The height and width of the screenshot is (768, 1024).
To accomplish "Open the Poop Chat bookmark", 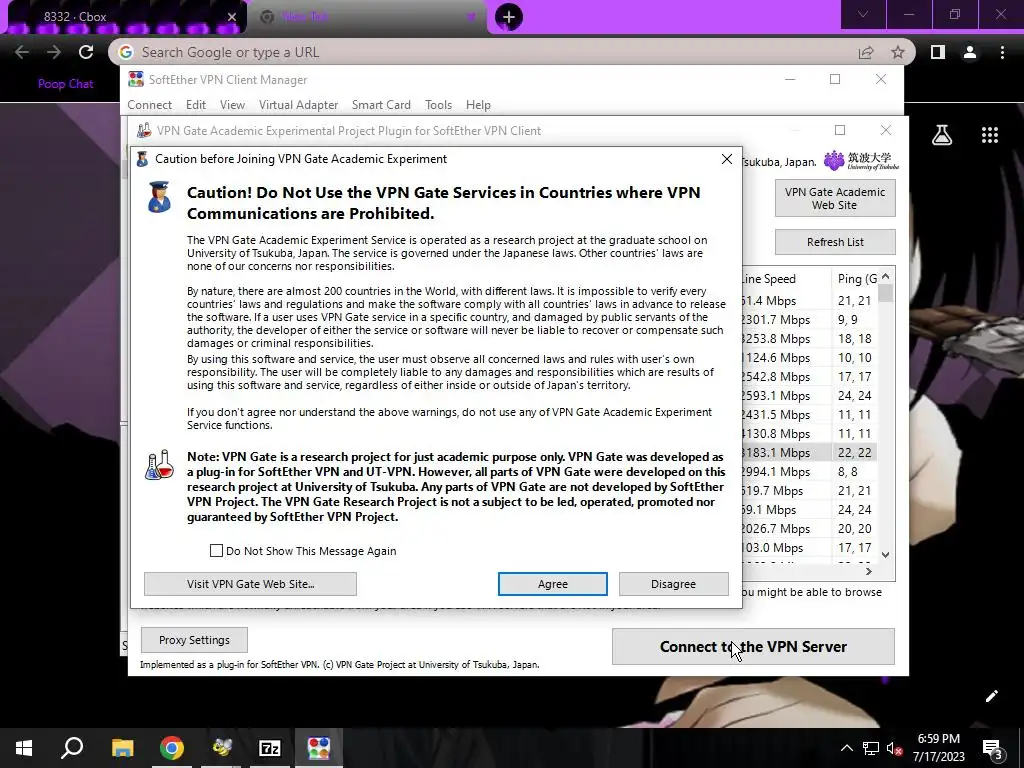I will click(65, 84).
